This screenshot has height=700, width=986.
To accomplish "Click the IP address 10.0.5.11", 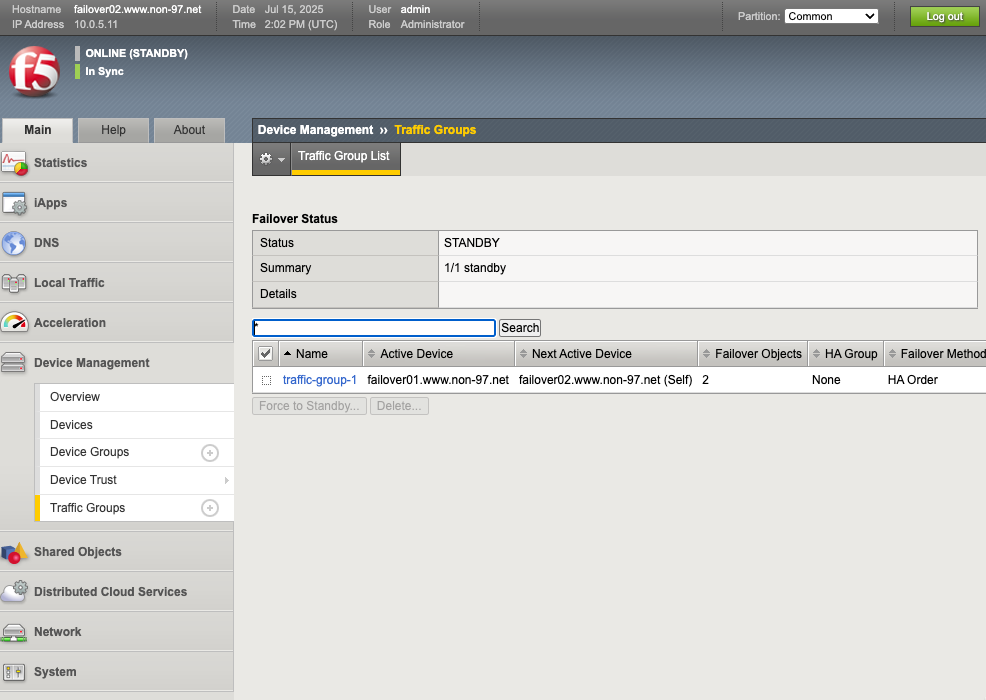I will coord(96,25).
